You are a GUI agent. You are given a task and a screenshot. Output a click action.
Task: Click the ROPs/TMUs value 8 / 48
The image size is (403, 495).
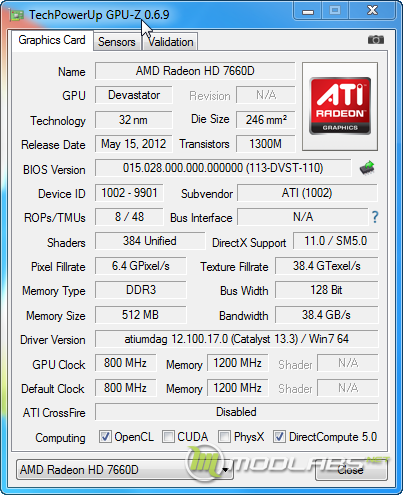[129, 217]
